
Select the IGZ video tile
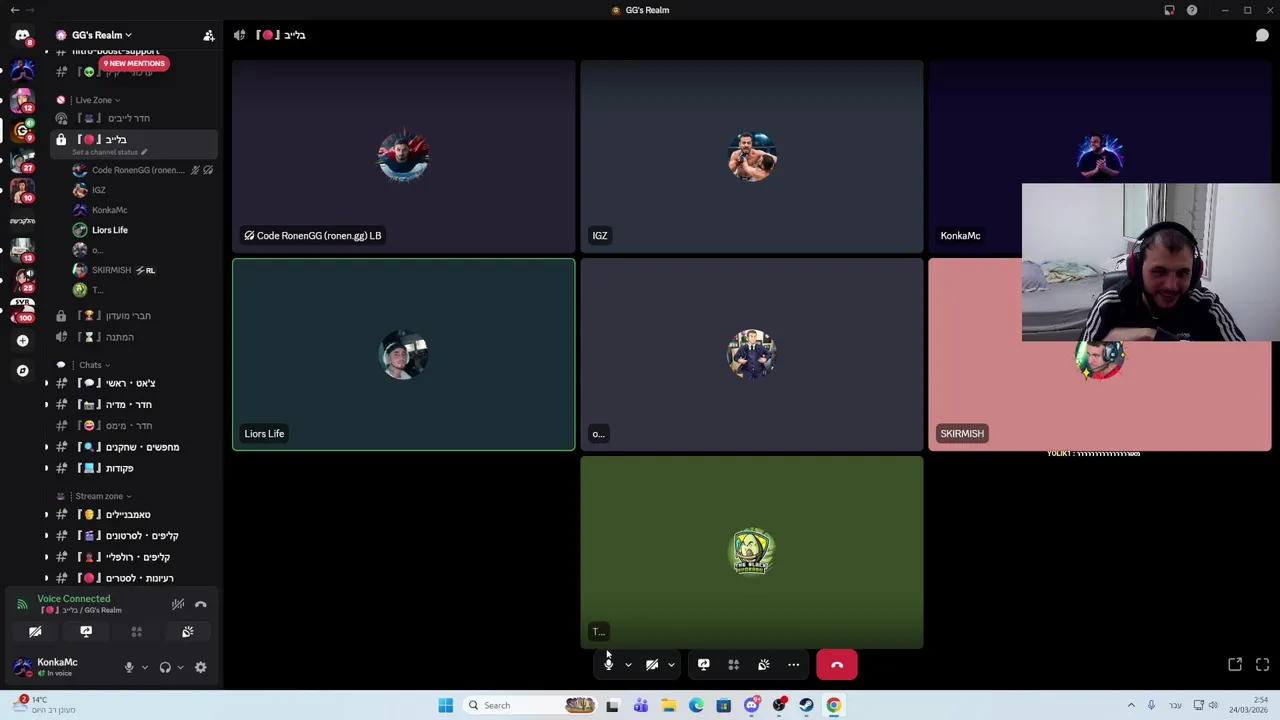click(752, 157)
